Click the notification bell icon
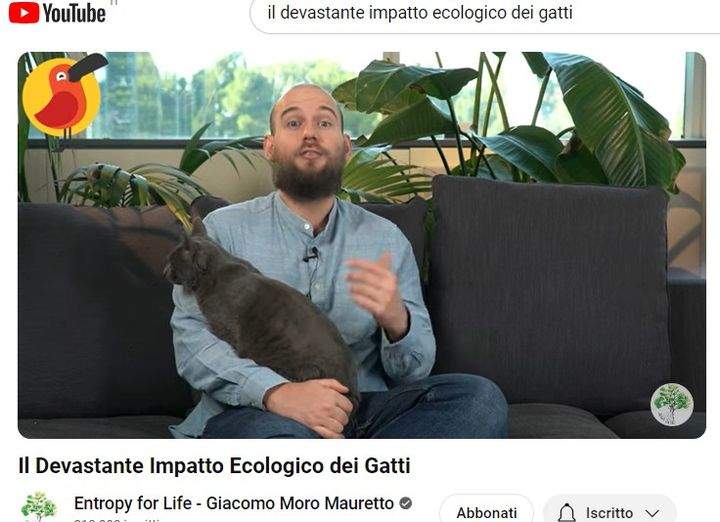 coord(567,512)
